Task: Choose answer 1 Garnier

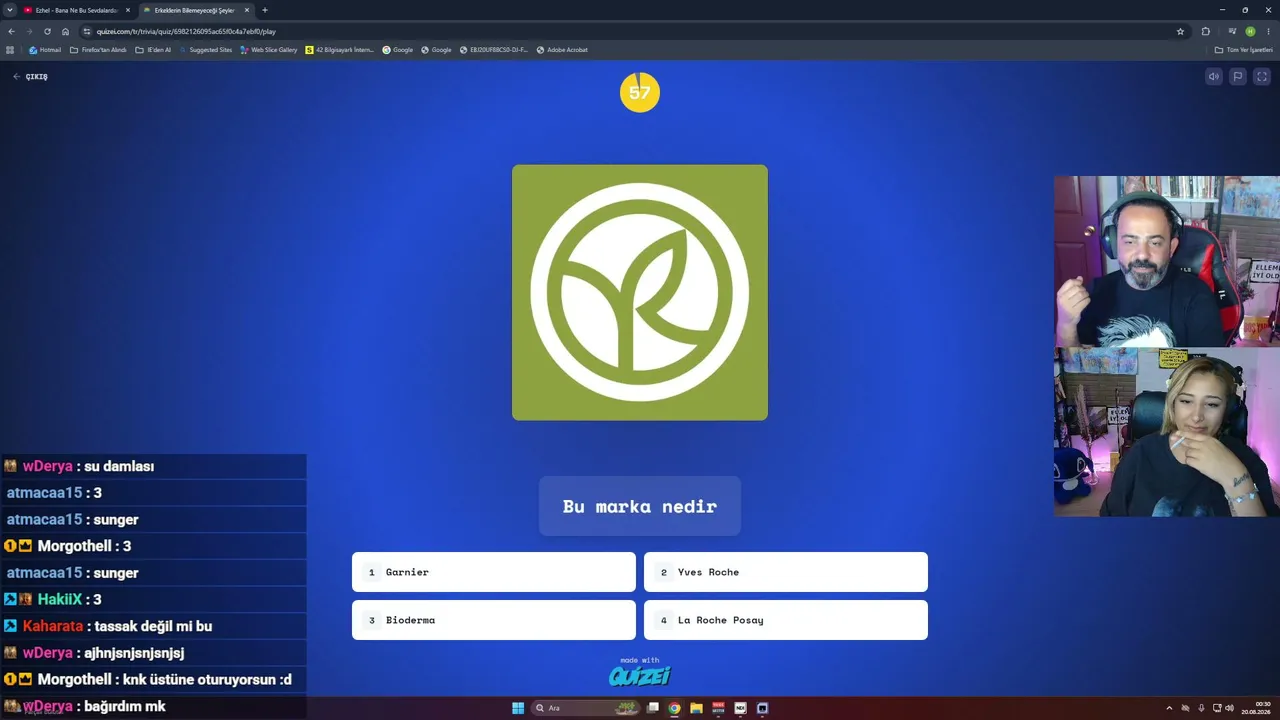Action: [x=494, y=572]
